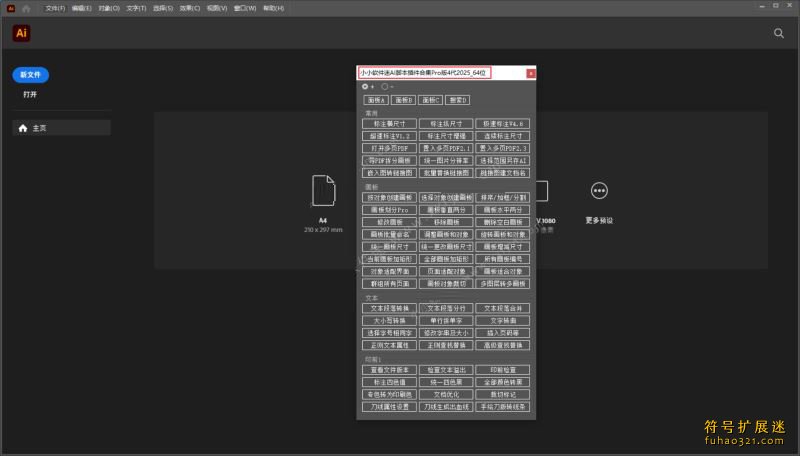The image size is (800, 456).
Task: Select the "+" radio button
Action: 365,86
